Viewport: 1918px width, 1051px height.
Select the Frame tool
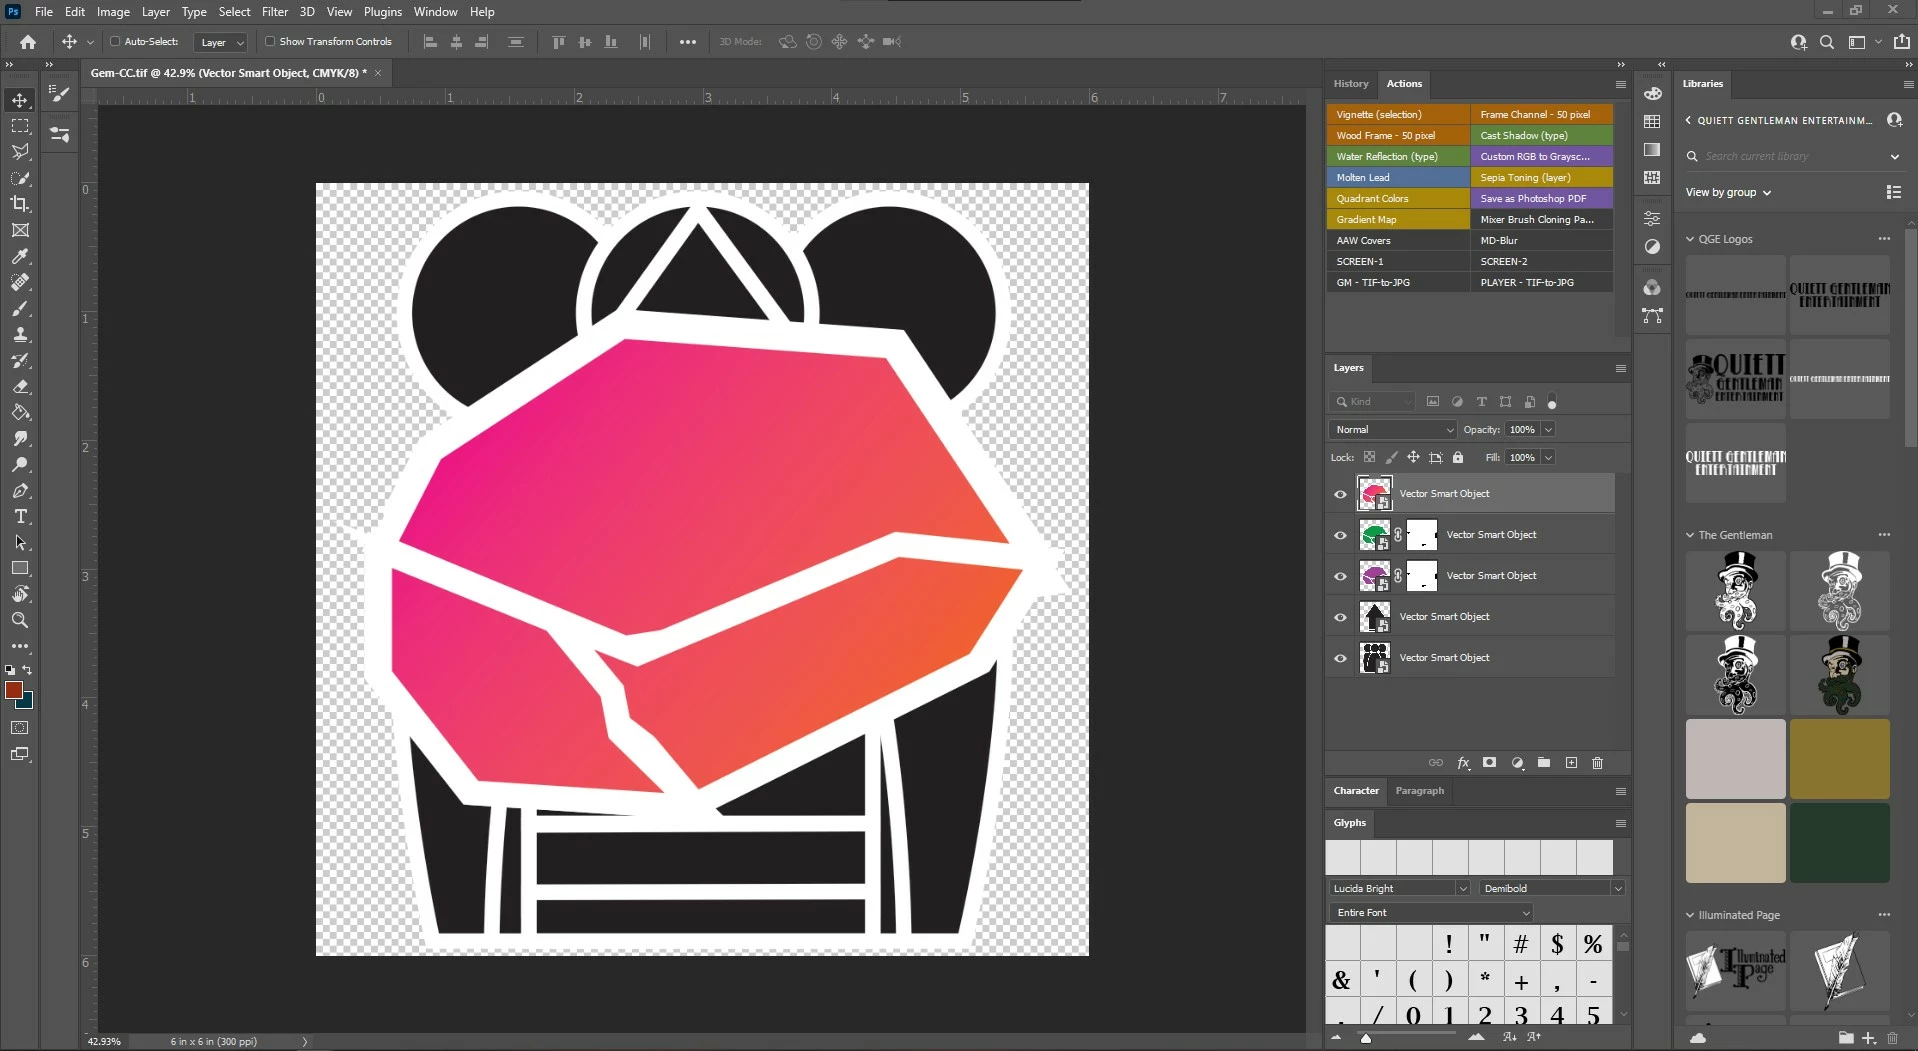tap(20, 230)
